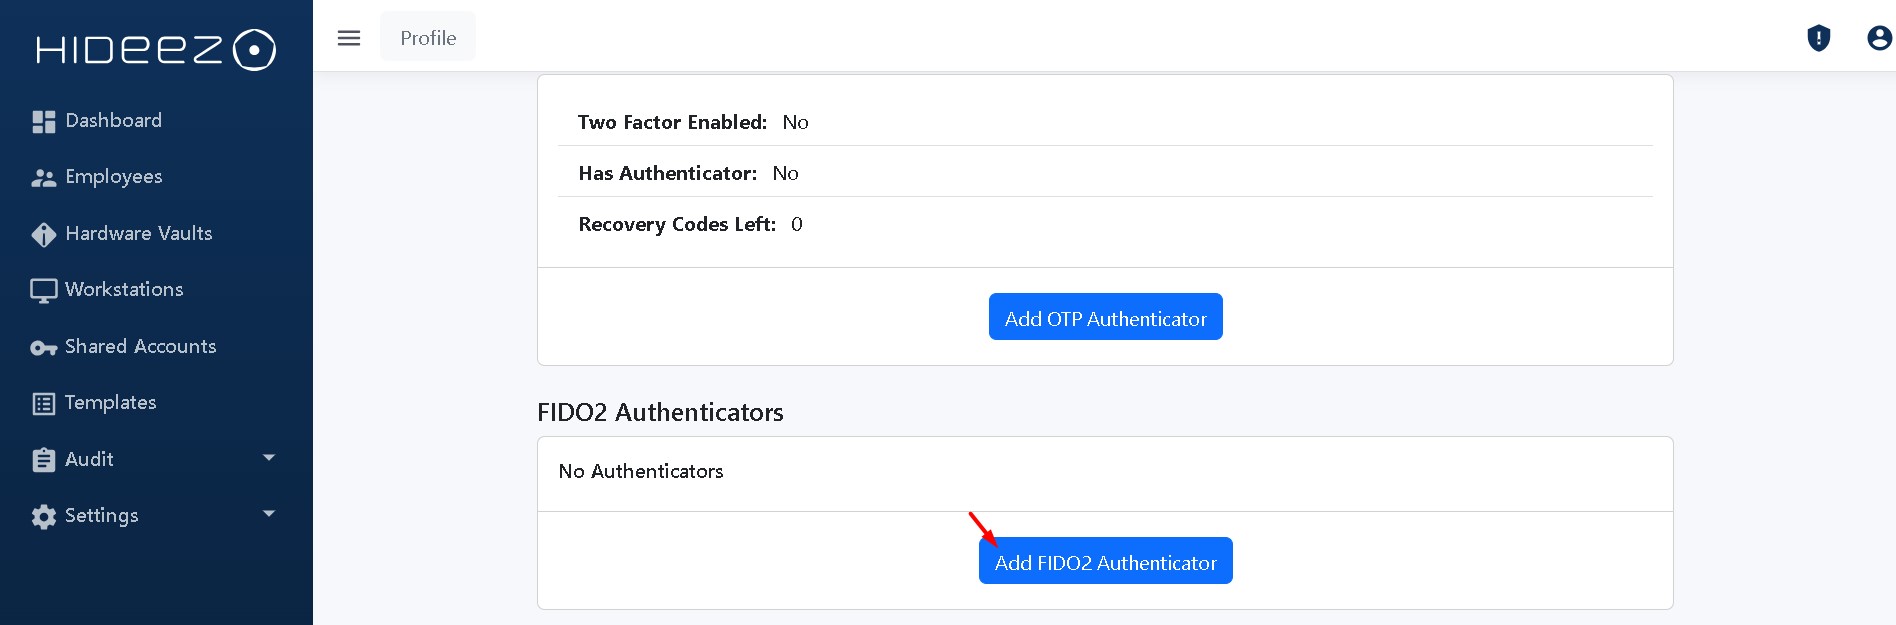Viewport: 1896px width, 625px height.
Task: Open the user account icon
Action: pyautogui.click(x=1879, y=38)
